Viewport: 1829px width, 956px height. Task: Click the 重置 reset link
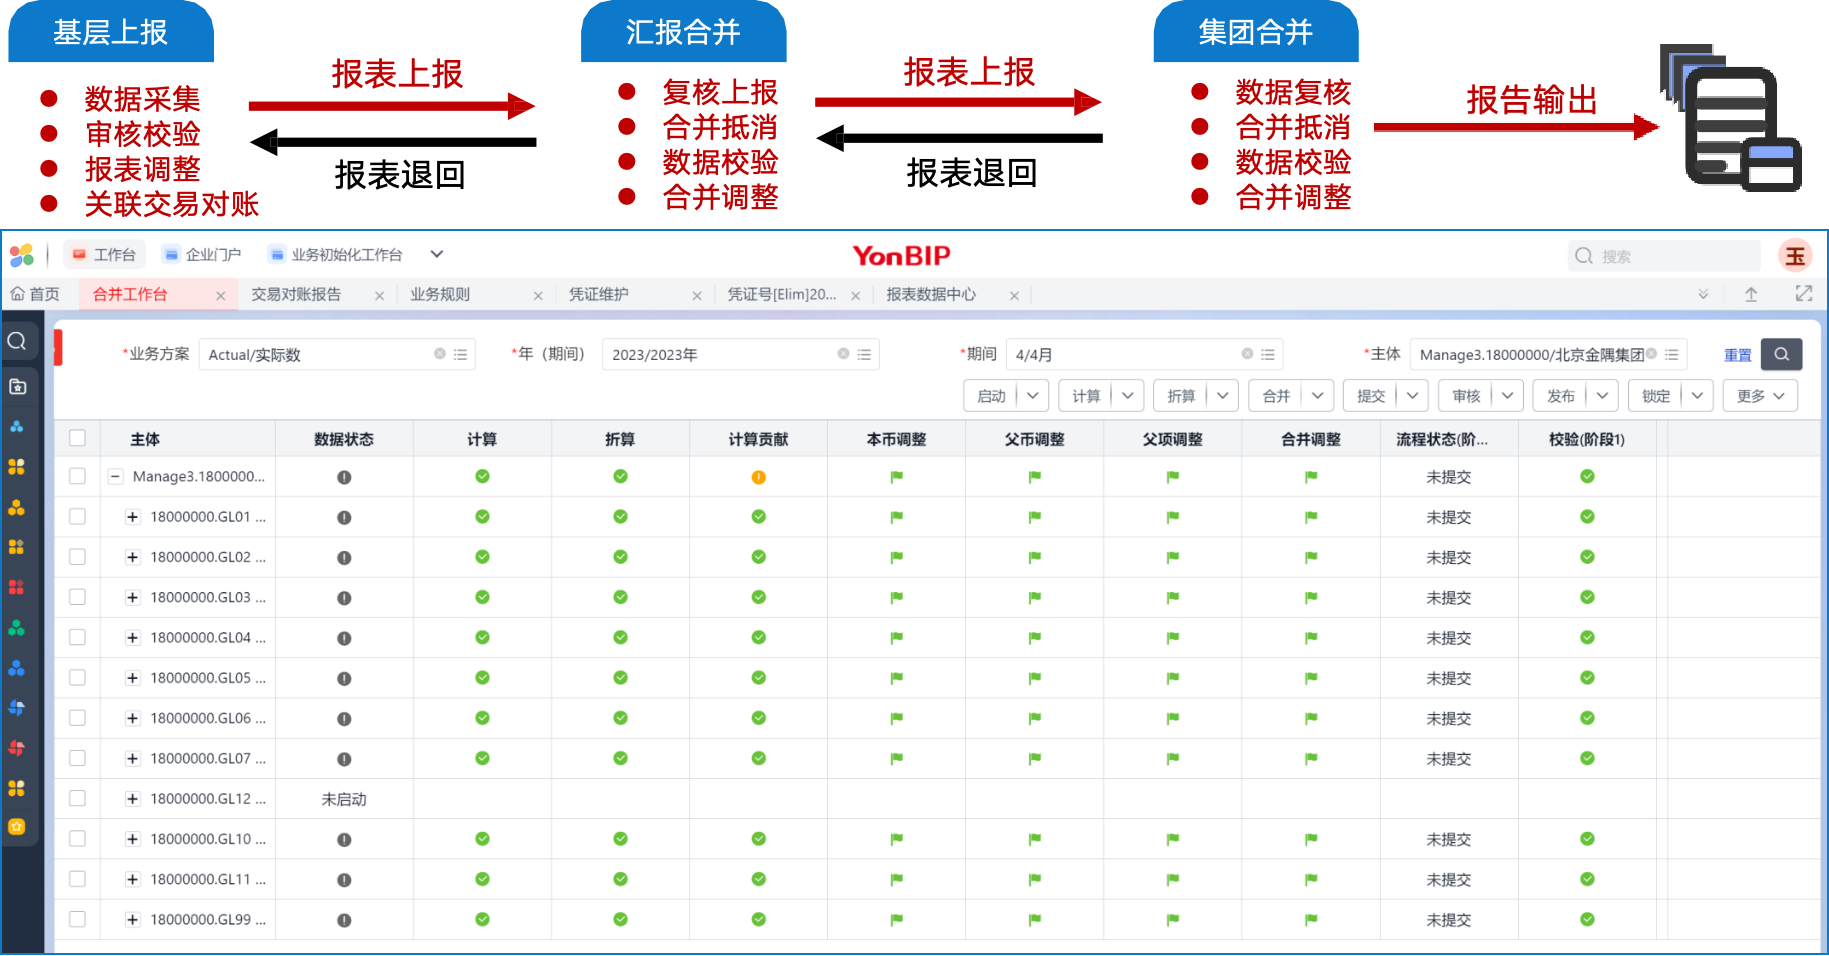[1737, 355]
